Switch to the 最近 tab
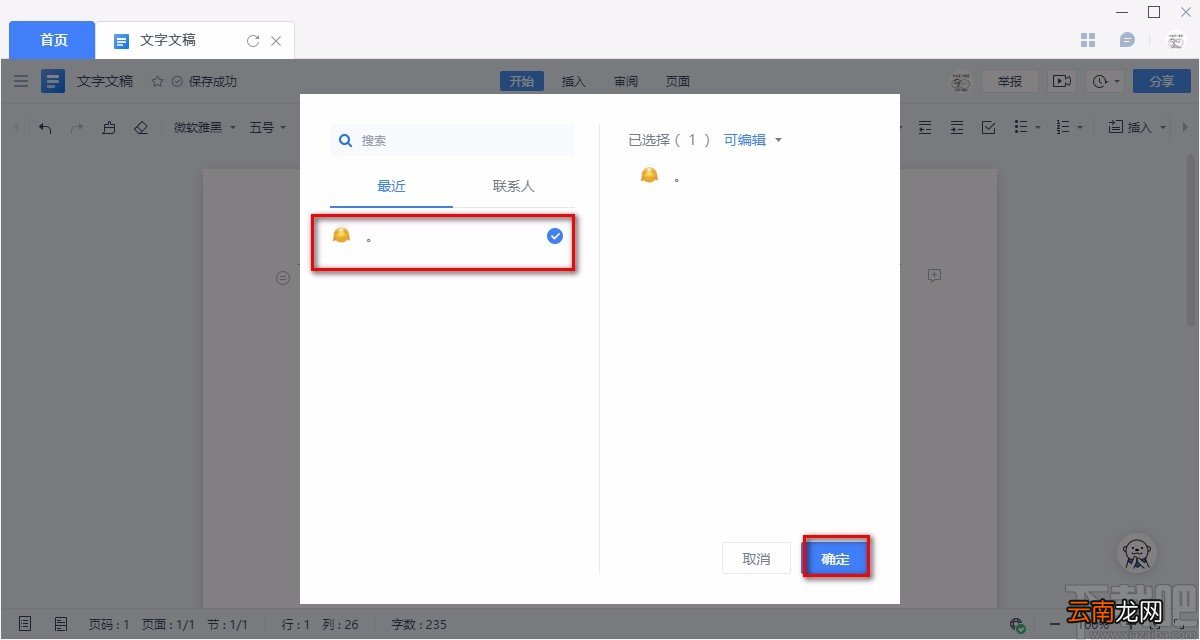1200x640 pixels. (x=391, y=186)
